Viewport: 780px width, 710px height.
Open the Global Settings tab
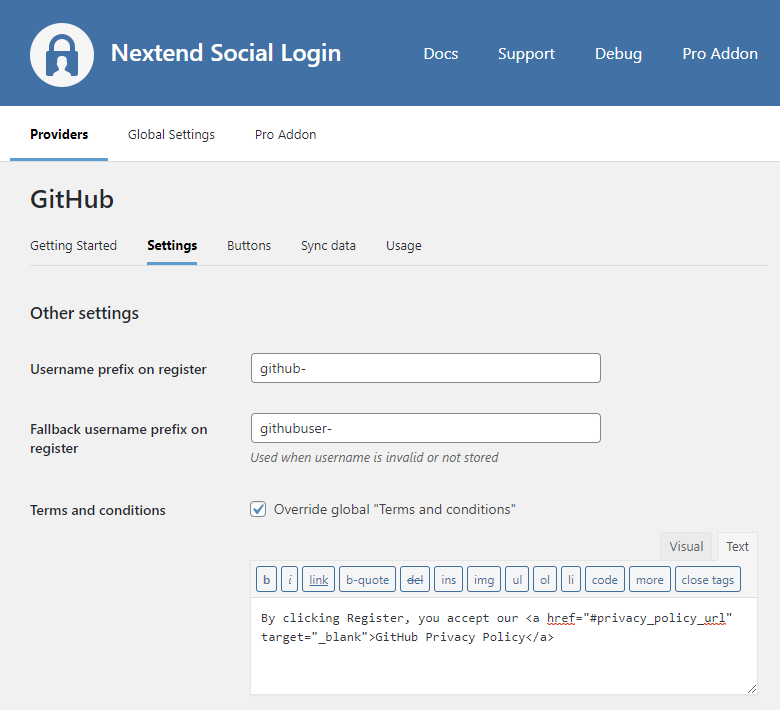click(171, 134)
